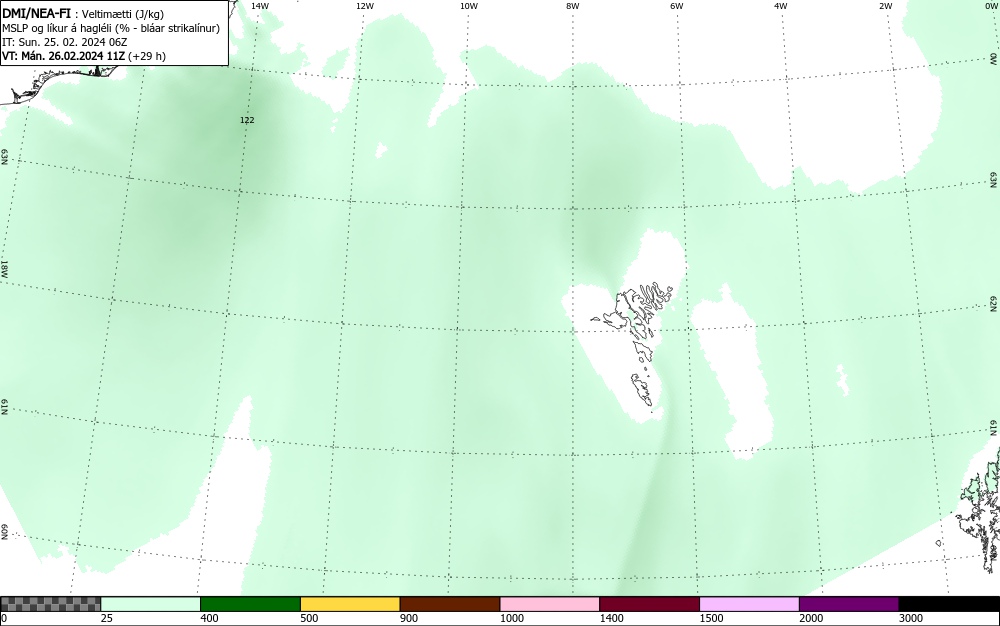Click the purple 2000–3000 legend swatch
The height and width of the screenshot is (626, 1000).
(849, 604)
